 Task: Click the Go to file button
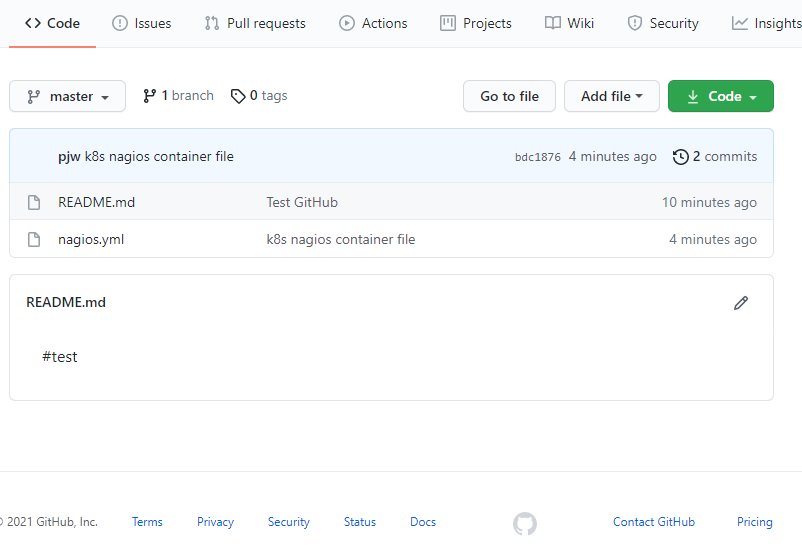click(509, 96)
